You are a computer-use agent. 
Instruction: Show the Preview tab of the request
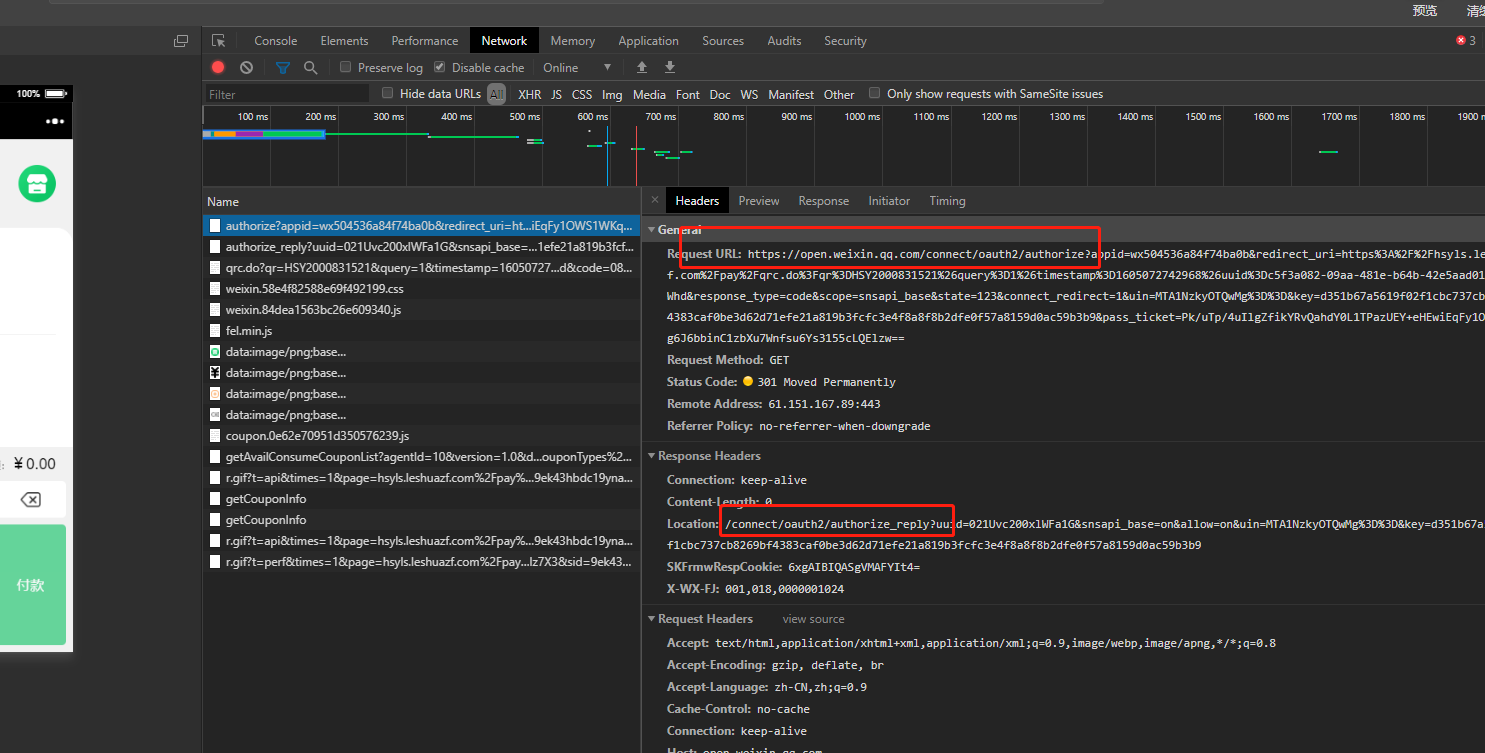(759, 201)
